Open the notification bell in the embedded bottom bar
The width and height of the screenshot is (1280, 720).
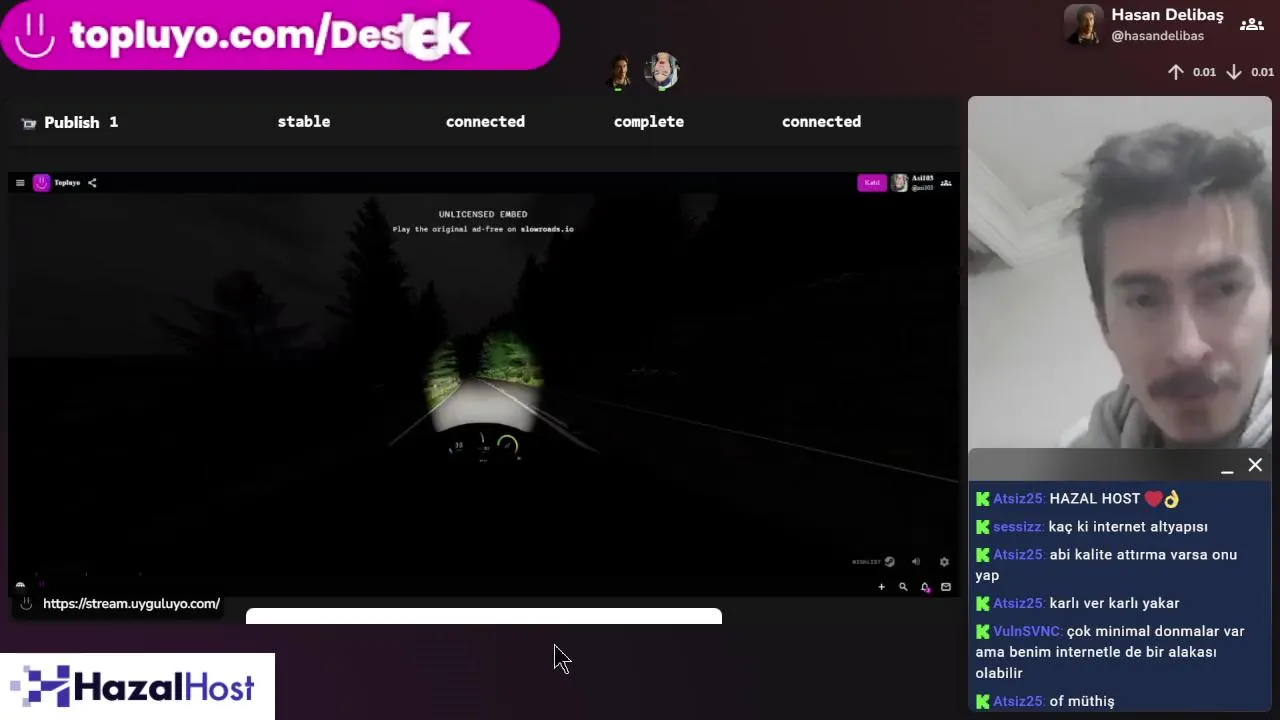(x=925, y=587)
